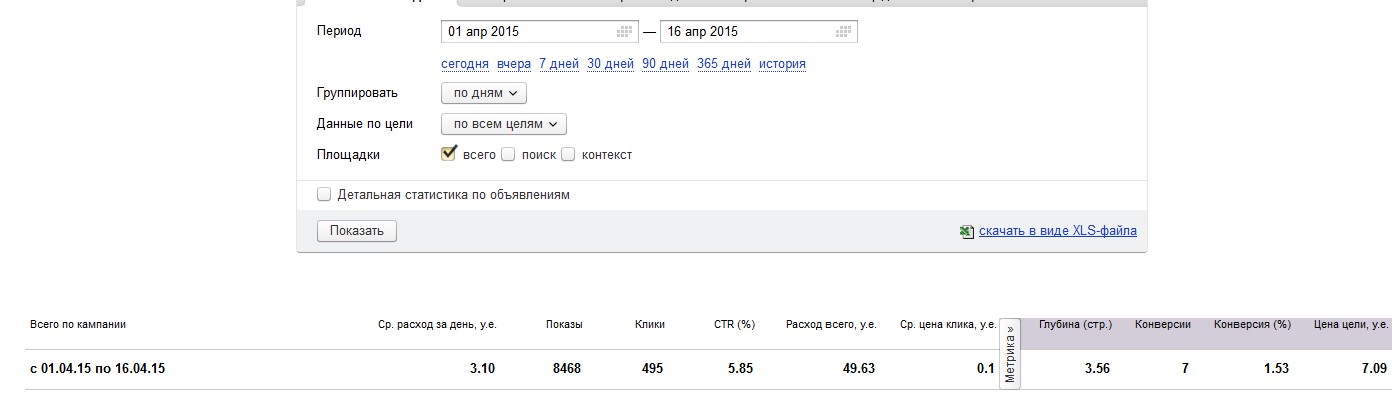Click 'Ср. расход за день, у.е.' header
Screen dimensions: 1396x395
[437, 325]
